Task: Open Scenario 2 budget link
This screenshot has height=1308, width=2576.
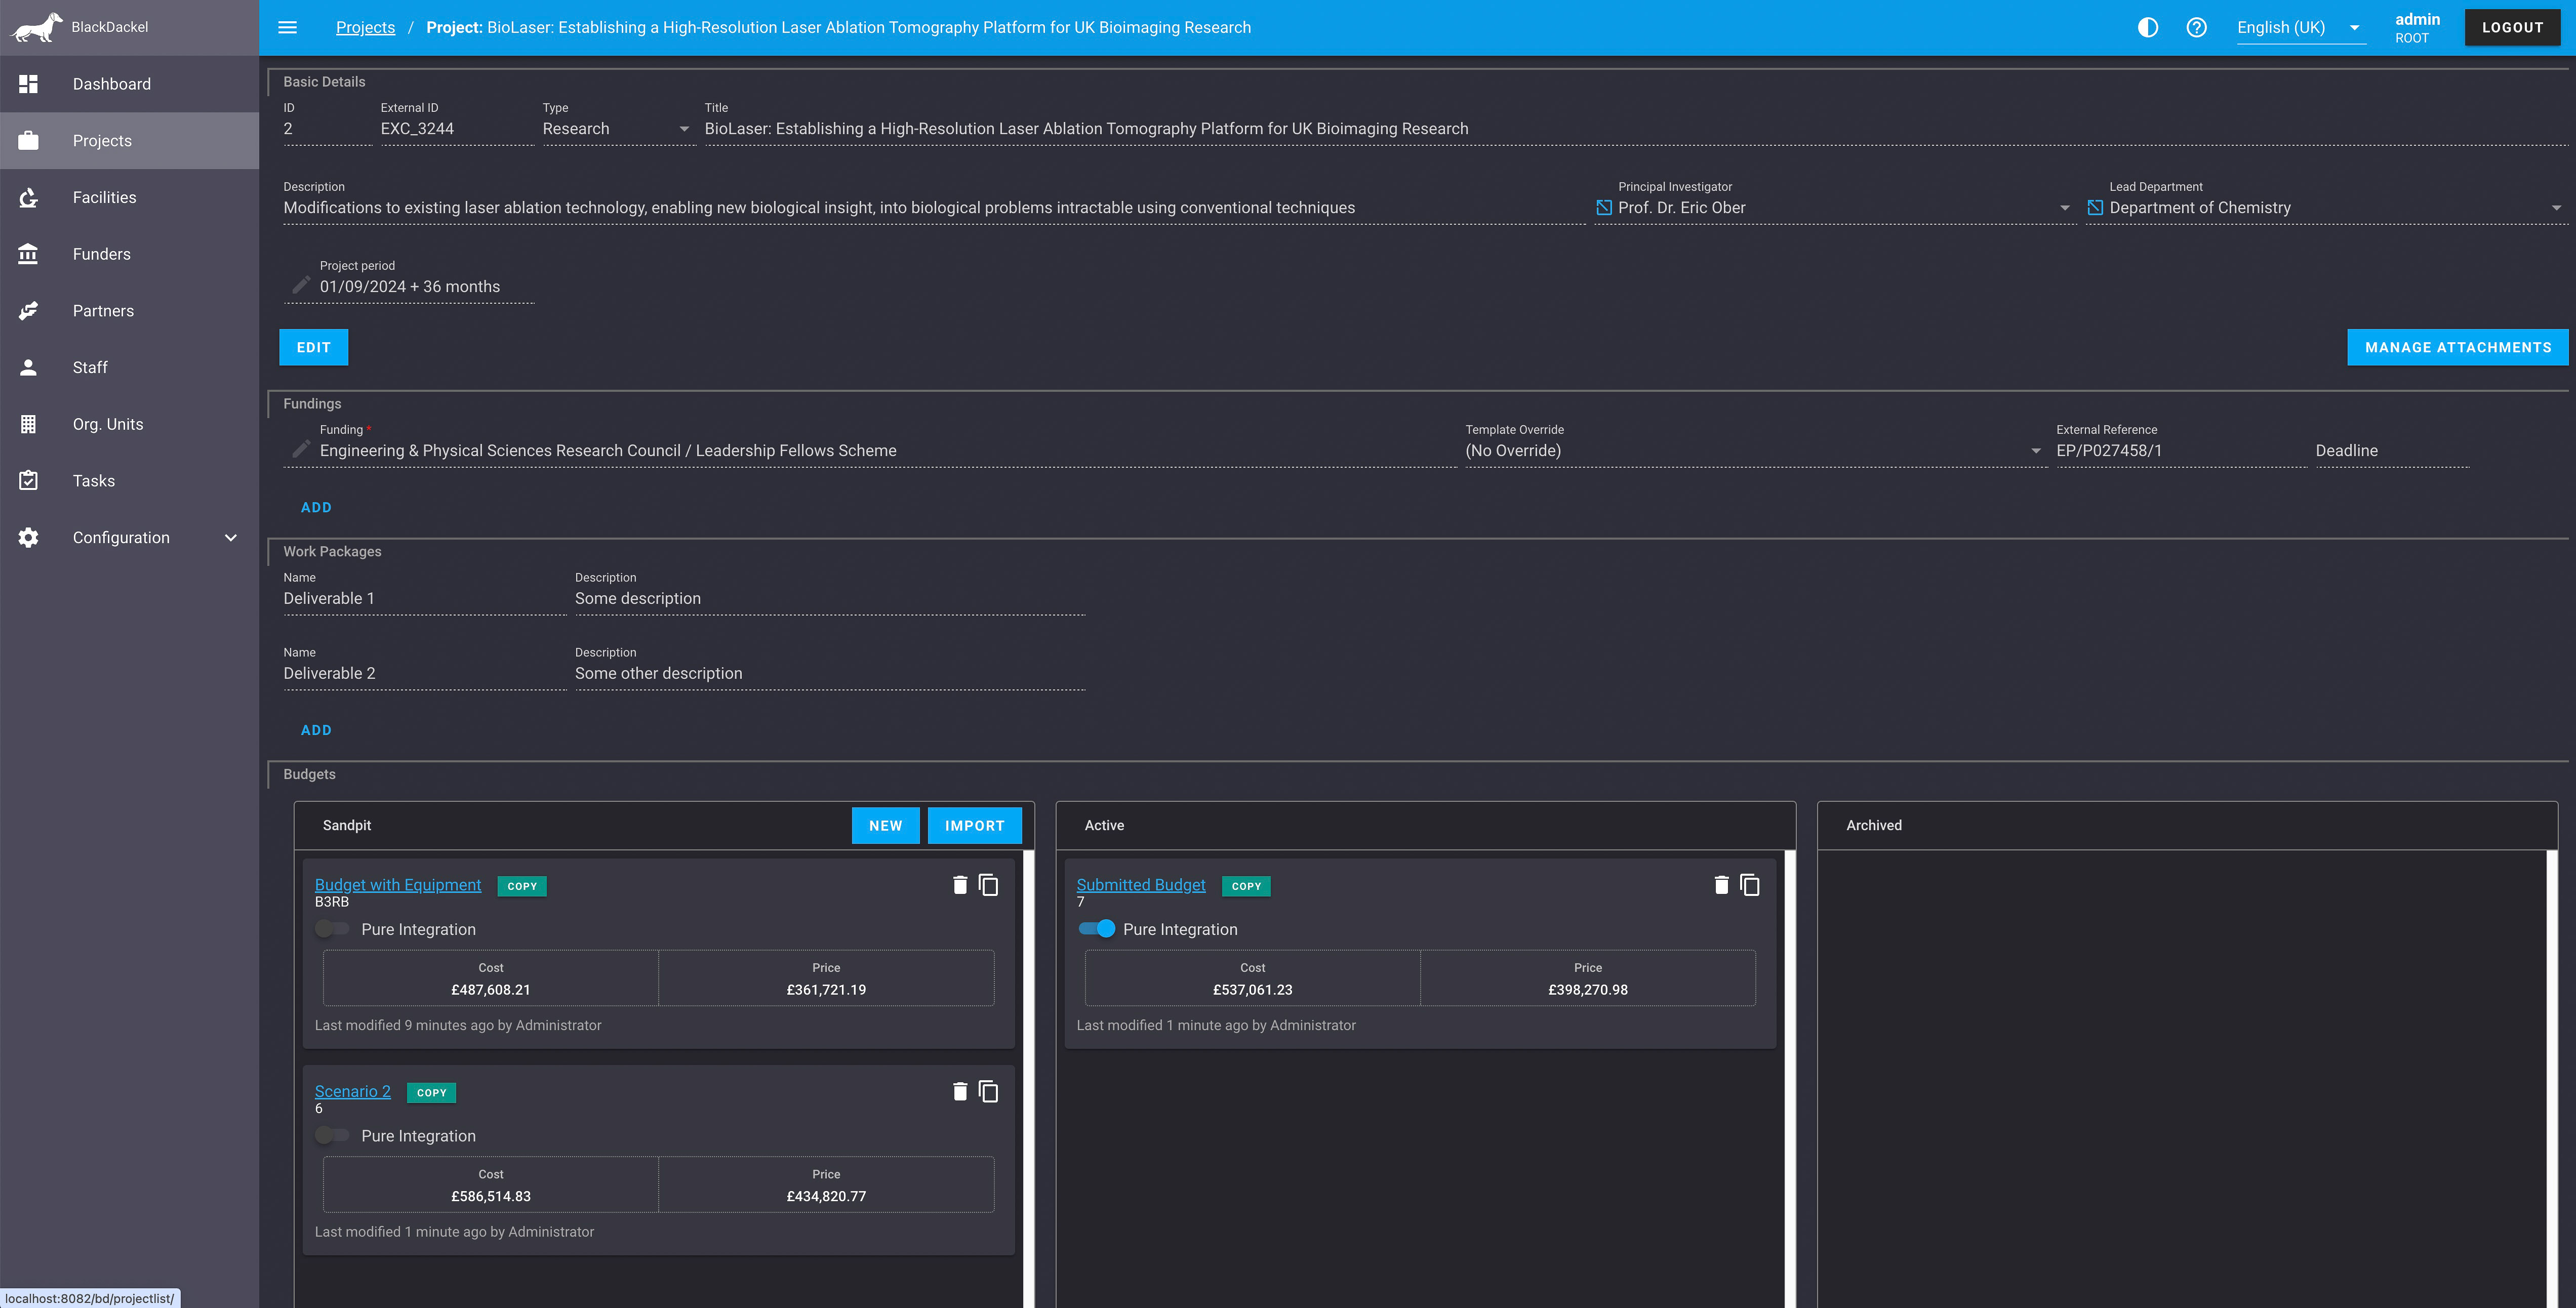Action: tap(352, 1091)
